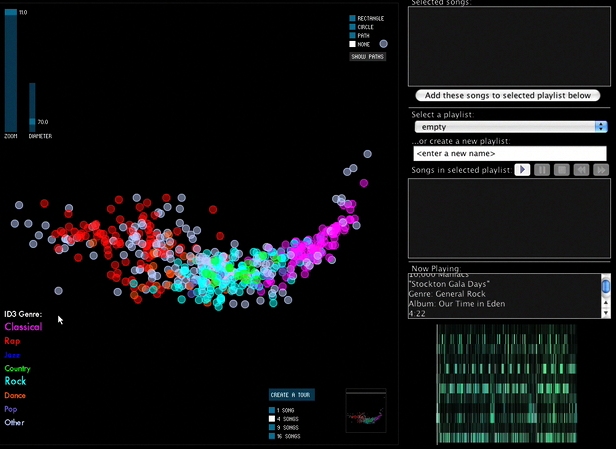This screenshot has height=449, width=616.
Task: Pause playlist playback
Action: tap(542, 170)
